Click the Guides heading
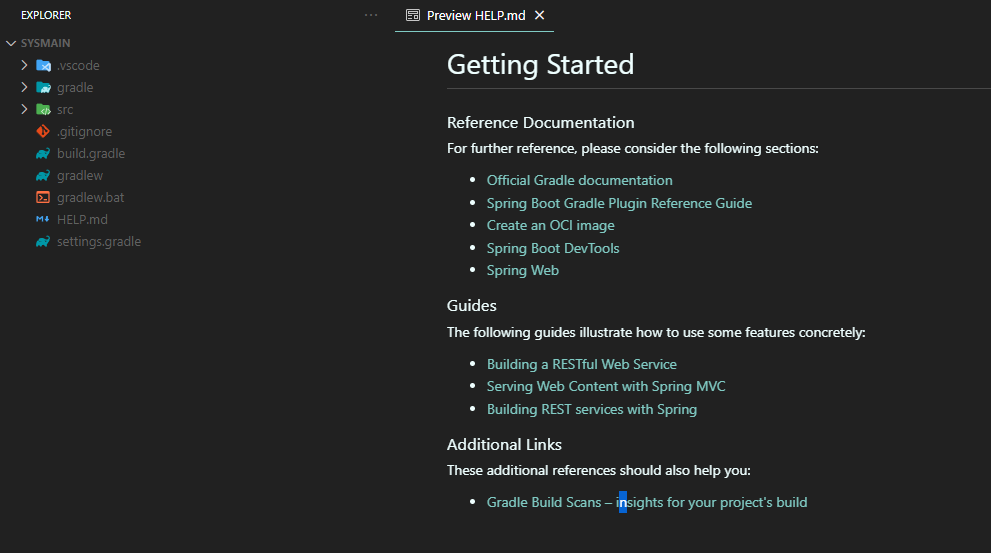The height and width of the screenshot is (553, 991). tap(471, 305)
